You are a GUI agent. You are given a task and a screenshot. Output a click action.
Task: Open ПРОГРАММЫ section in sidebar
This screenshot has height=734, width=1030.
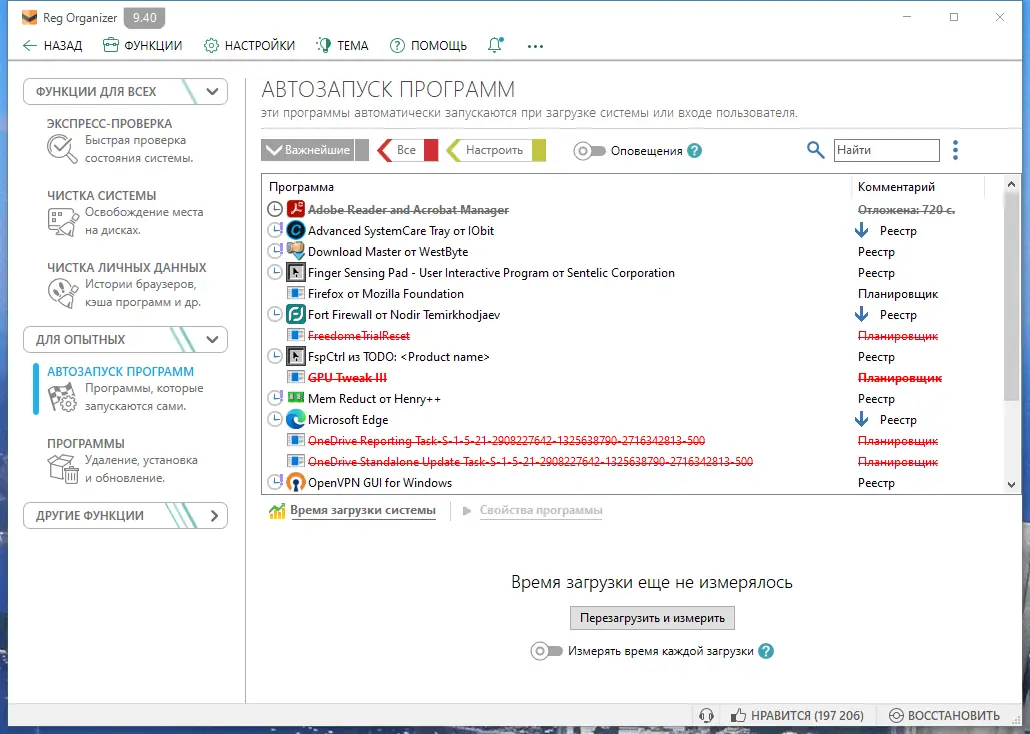[x=122, y=461]
